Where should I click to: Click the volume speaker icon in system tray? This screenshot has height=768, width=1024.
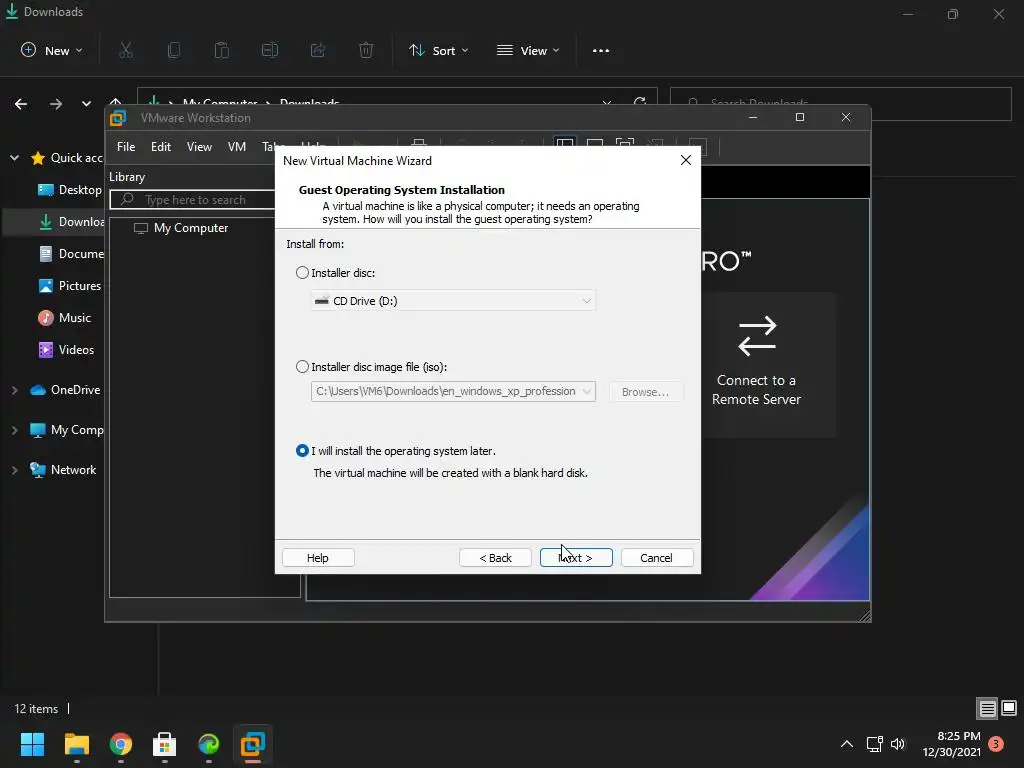(x=898, y=744)
